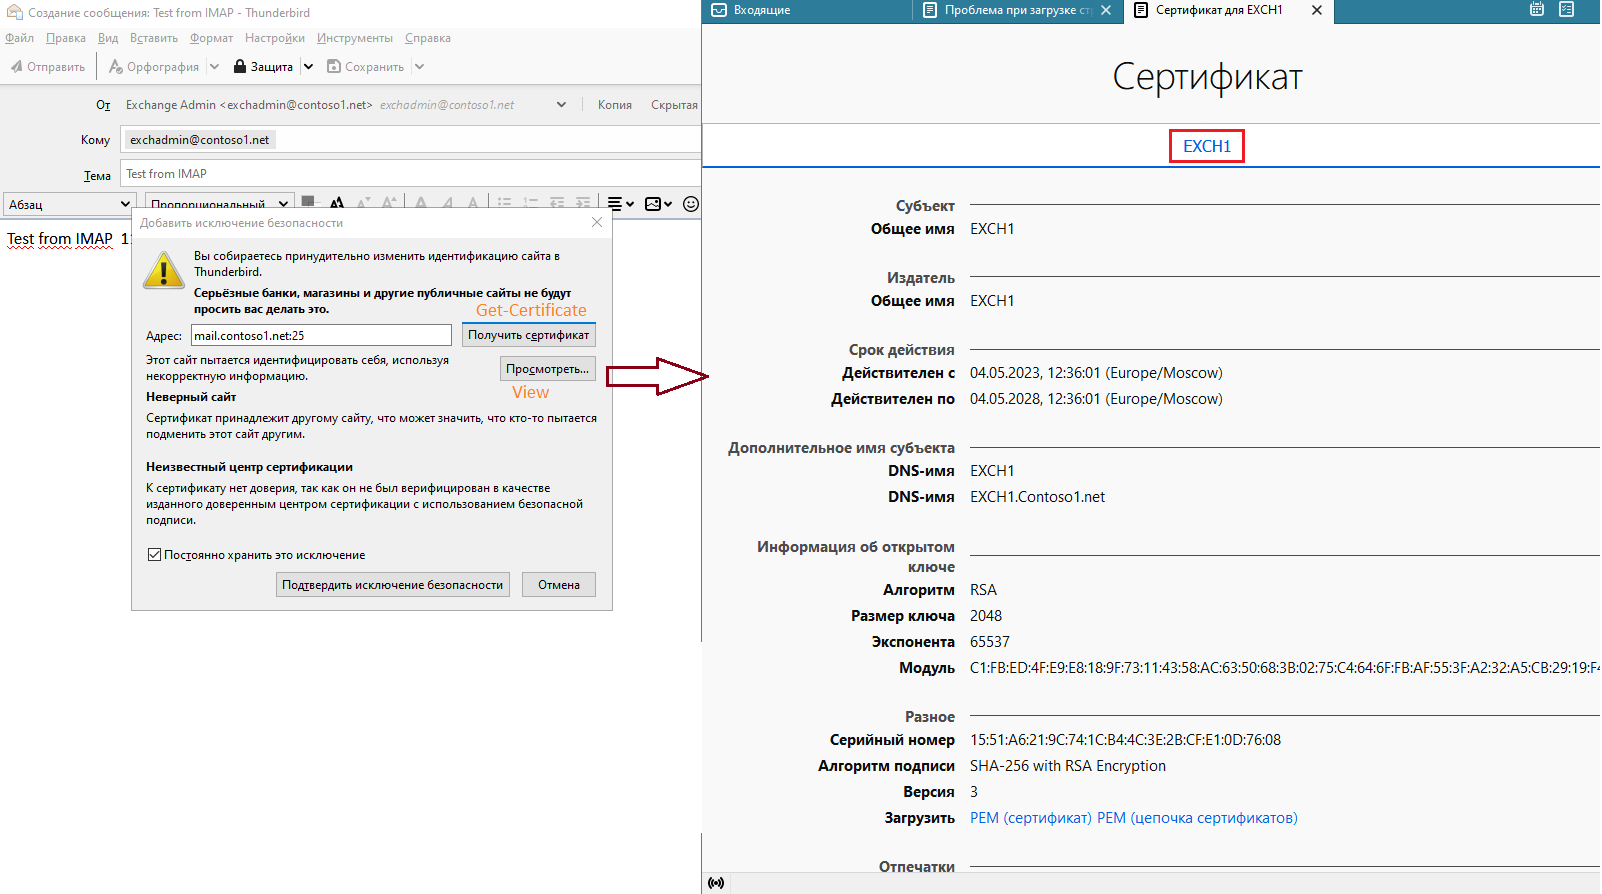The image size is (1602, 894).
Task: Click the increase font size icon
Action: [x=390, y=203]
